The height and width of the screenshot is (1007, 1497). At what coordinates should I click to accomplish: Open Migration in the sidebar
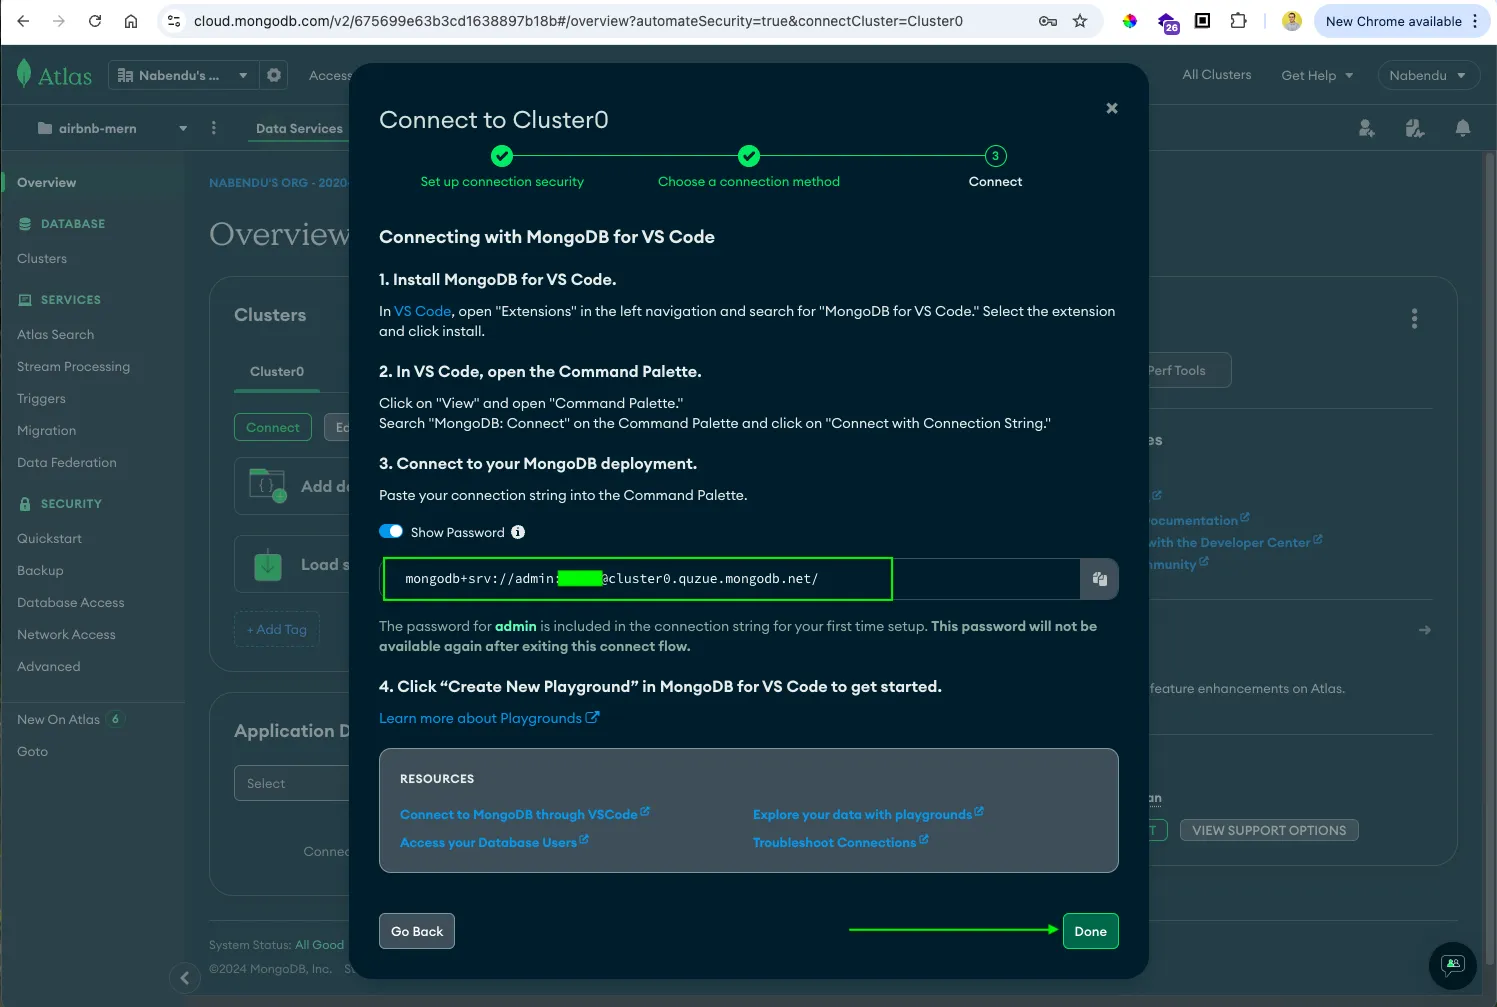point(46,430)
